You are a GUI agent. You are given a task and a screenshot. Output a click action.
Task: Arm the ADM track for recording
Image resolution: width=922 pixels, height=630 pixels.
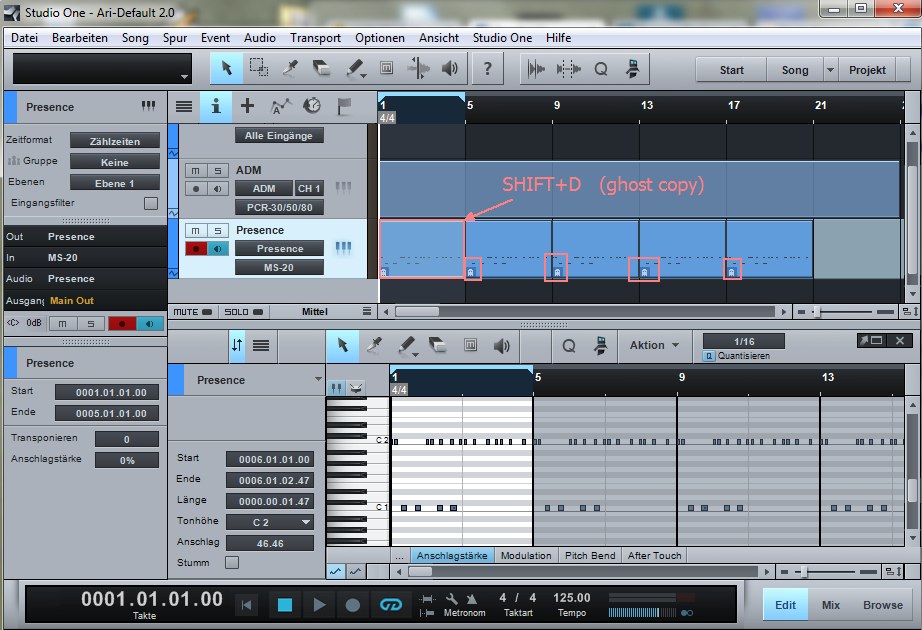[196, 189]
